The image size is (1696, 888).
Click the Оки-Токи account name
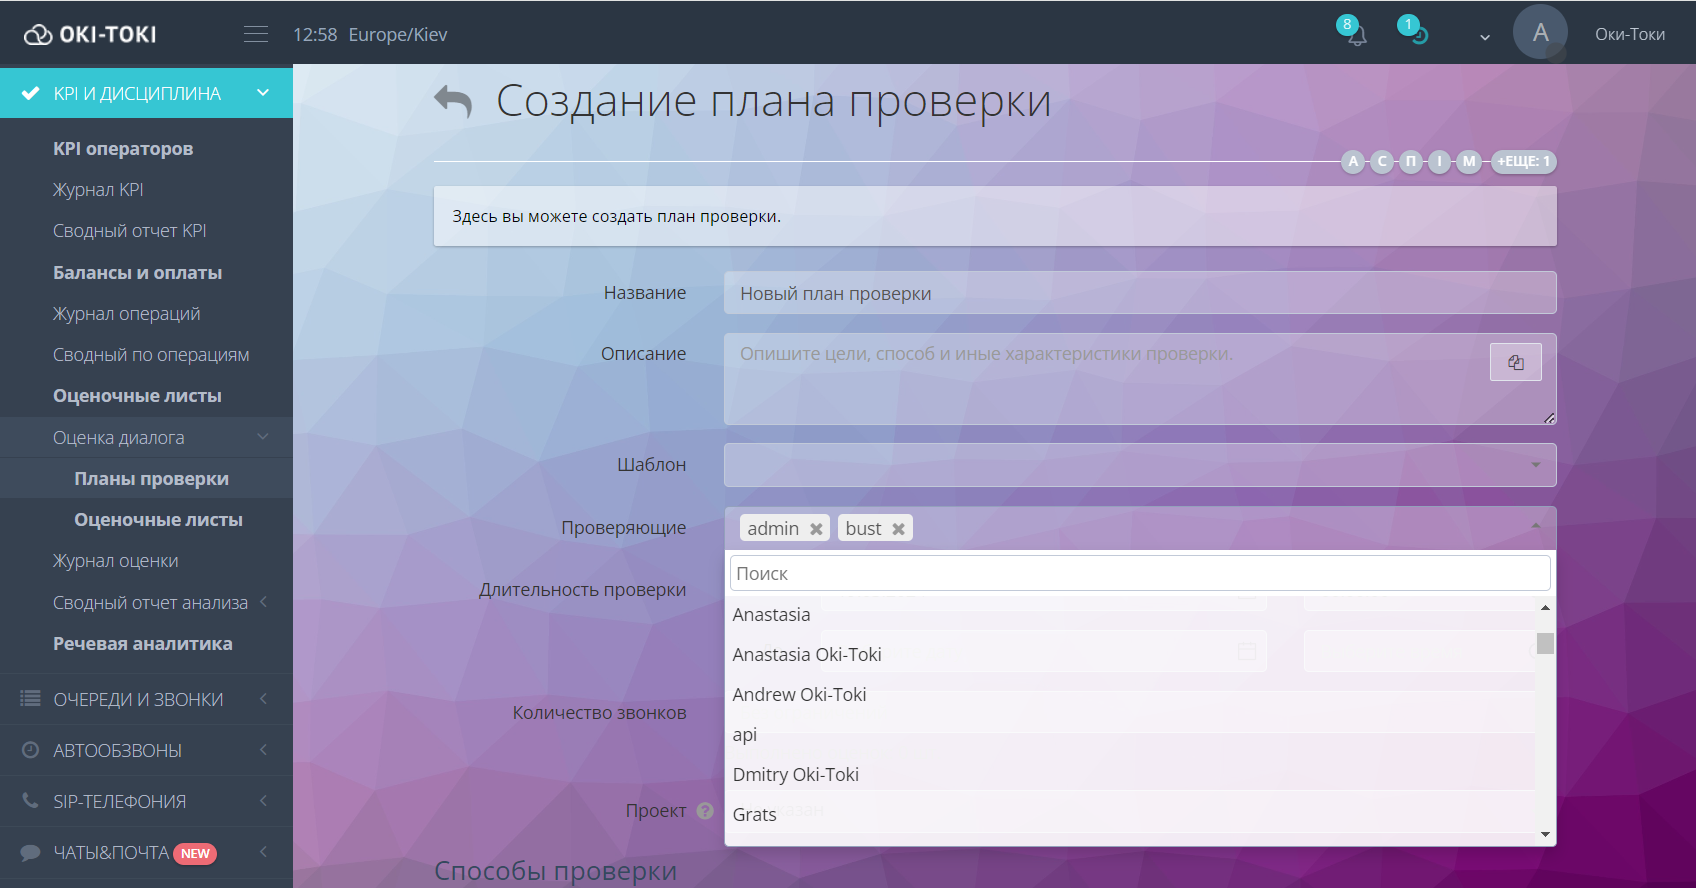coord(1630,34)
